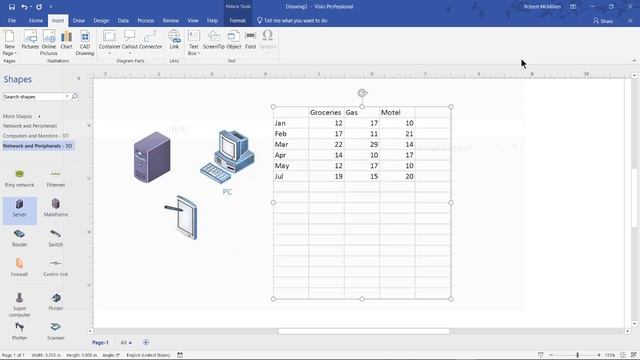Select the Ring network stencil shape

coord(19,179)
